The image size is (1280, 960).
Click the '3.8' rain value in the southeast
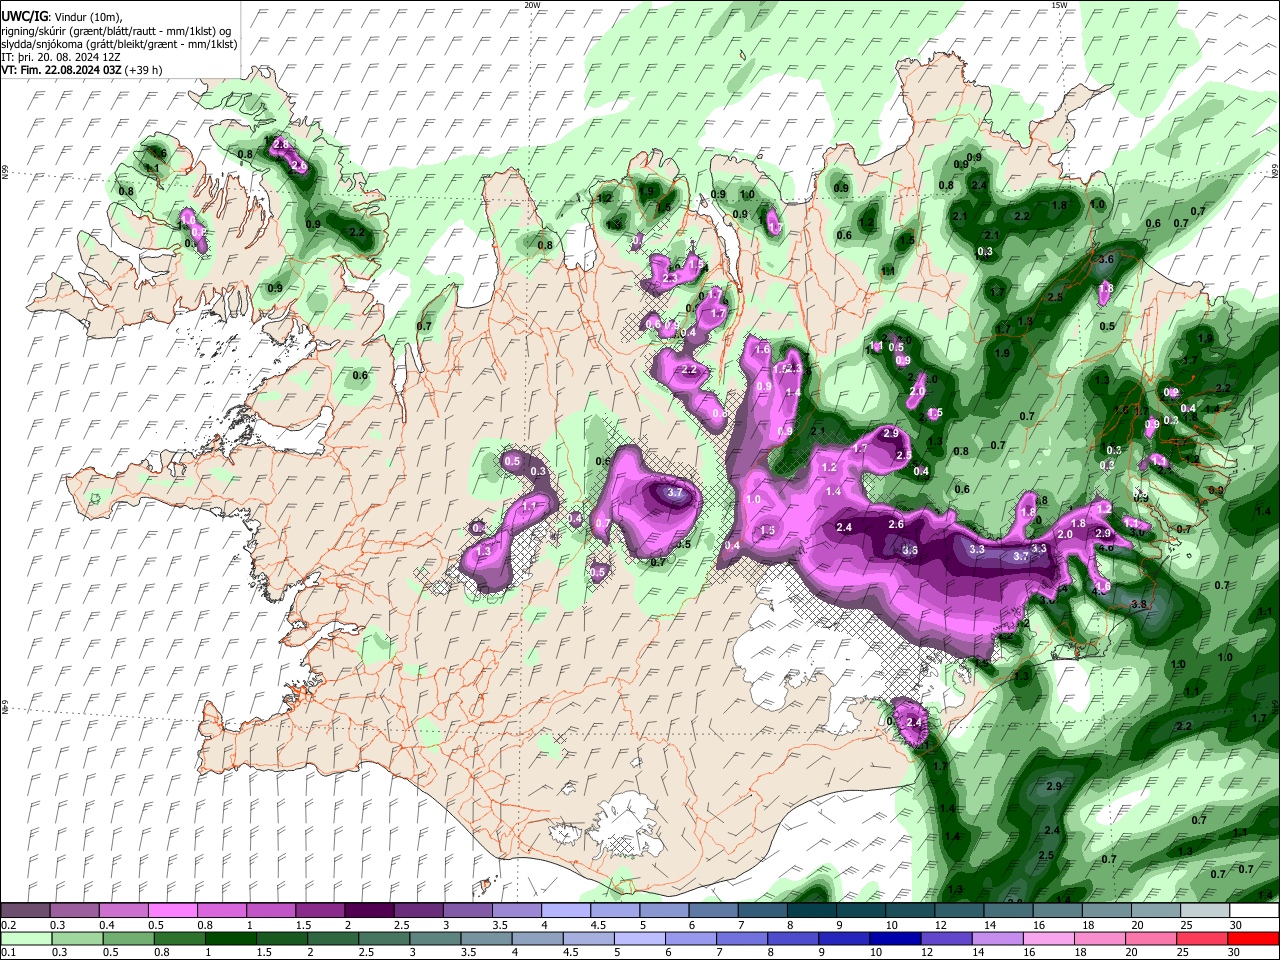point(1138,604)
